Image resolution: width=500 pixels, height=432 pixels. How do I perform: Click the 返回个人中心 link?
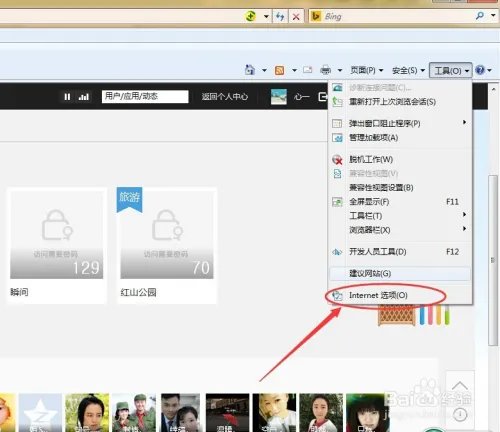tap(224, 97)
